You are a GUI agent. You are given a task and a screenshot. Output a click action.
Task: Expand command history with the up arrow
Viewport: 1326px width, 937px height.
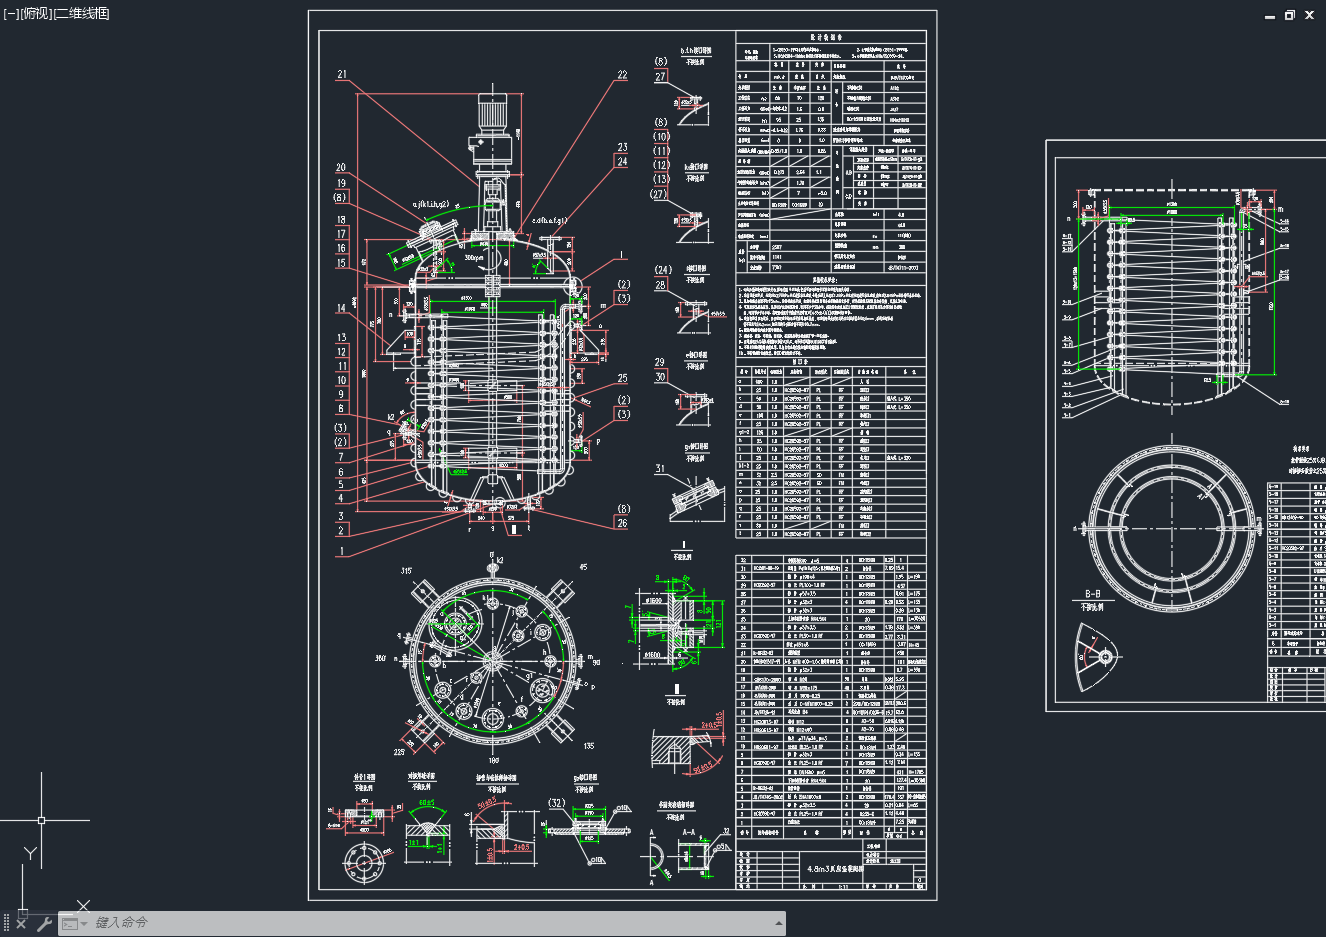(778, 923)
